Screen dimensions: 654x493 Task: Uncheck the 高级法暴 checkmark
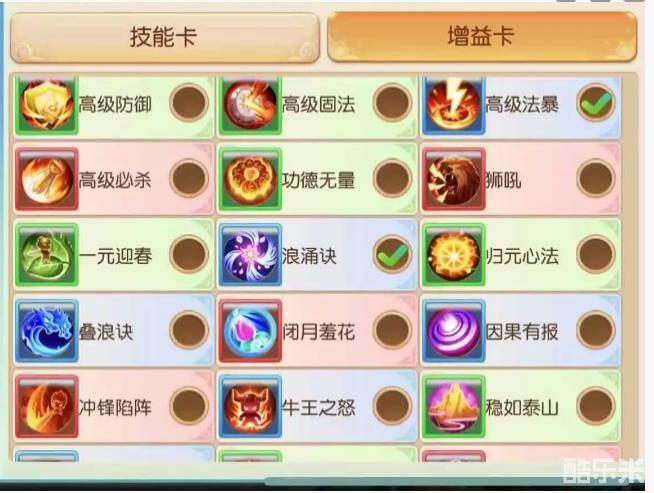coord(596,103)
